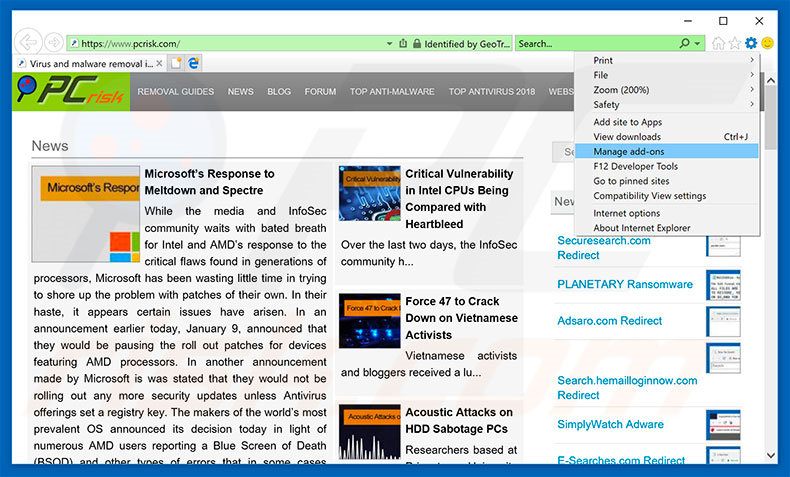Open the Tools gear icon
Image resolution: width=790 pixels, height=477 pixels.
[751, 43]
